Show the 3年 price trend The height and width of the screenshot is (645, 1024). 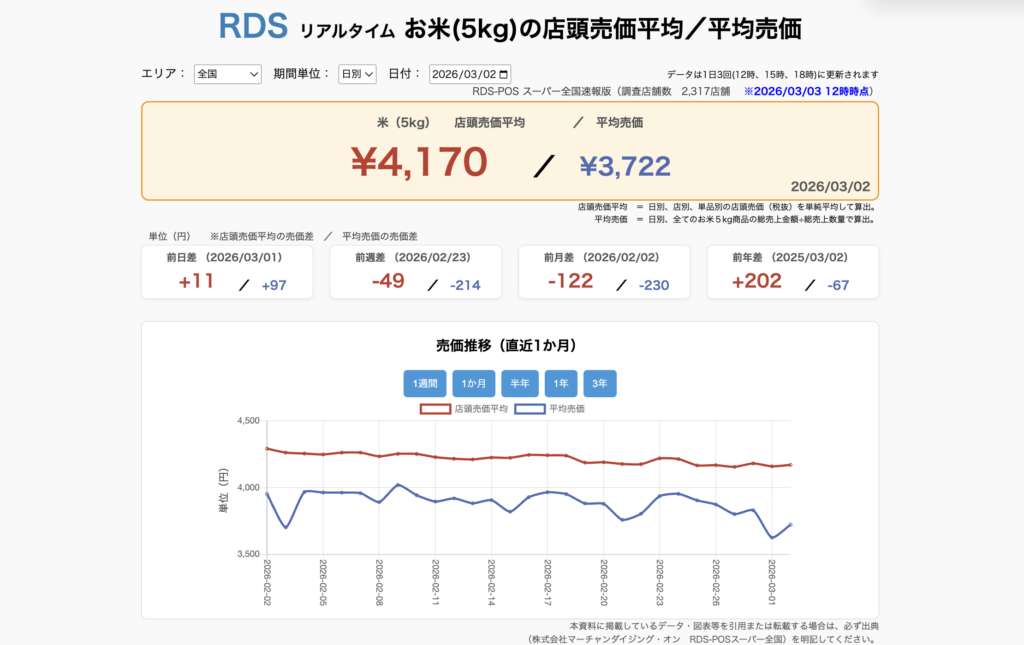pyautogui.click(x=601, y=383)
